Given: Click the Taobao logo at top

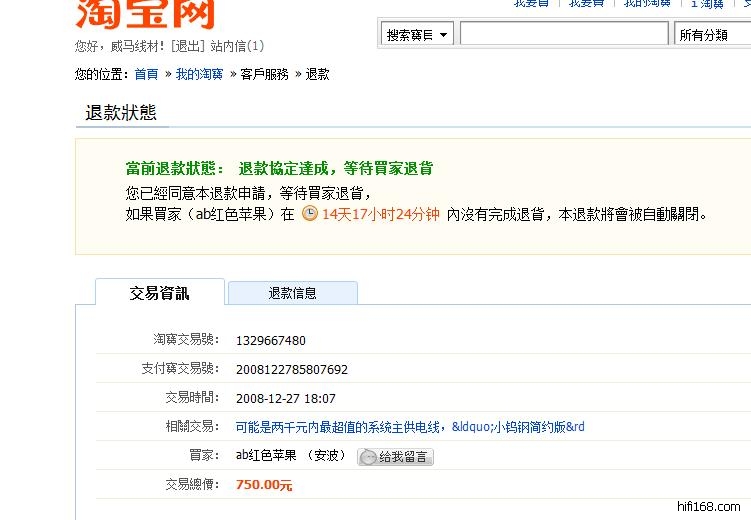Looking at the screenshot, I should [x=145, y=13].
